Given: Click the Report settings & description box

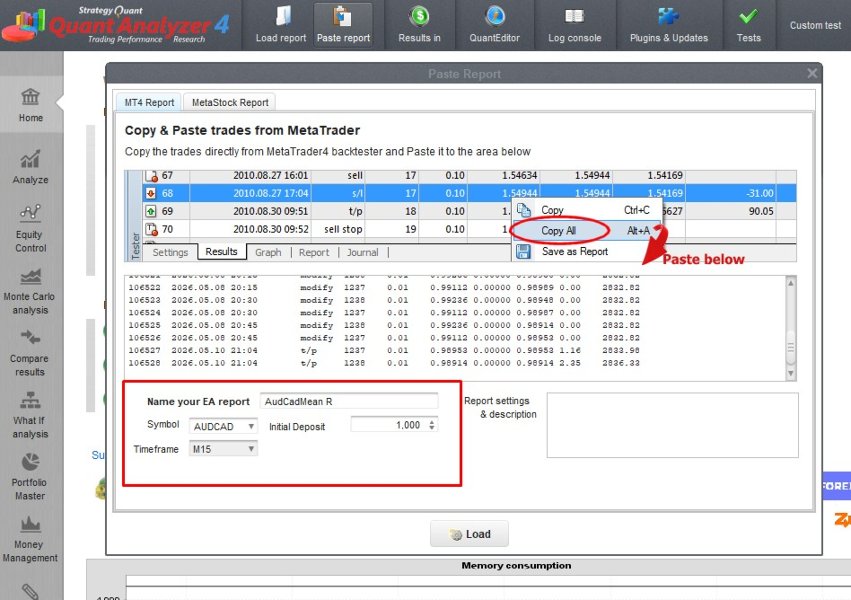Looking at the screenshot, I should pos(672,425).
